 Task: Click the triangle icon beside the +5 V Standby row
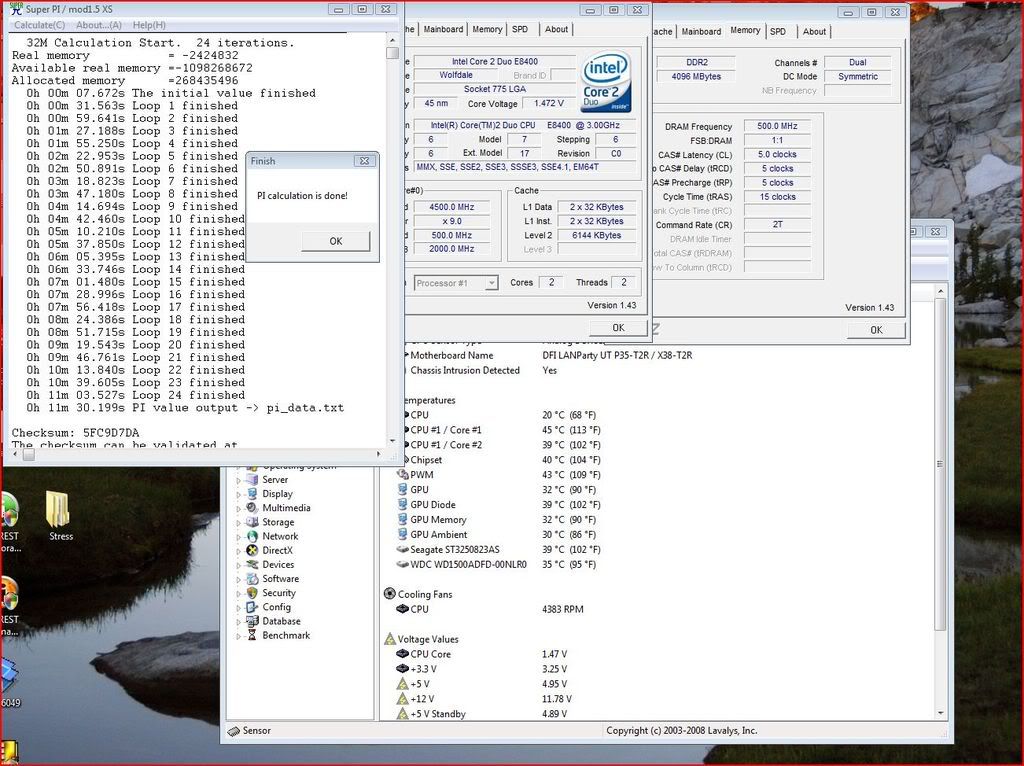pyautogui.click(x=402, y=714)
